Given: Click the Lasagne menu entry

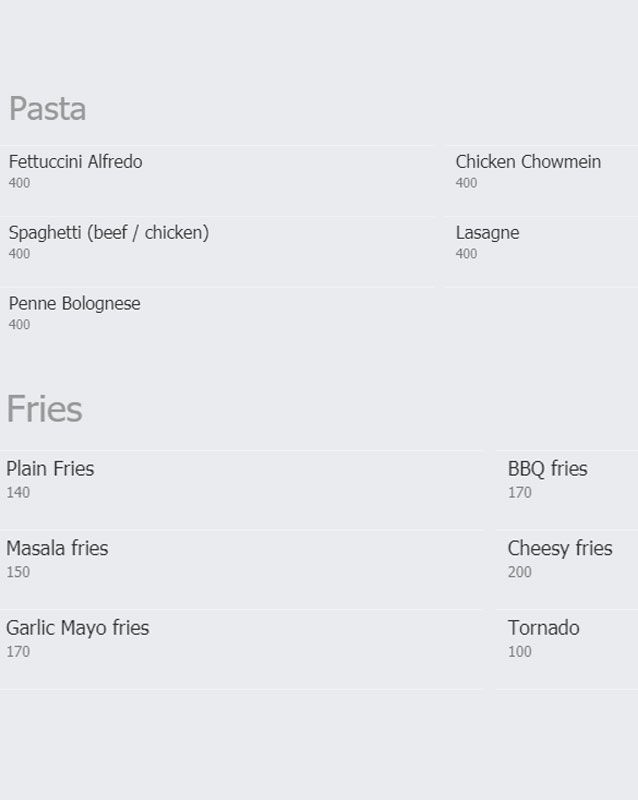Looking at the screenshot, I should 487,233.
